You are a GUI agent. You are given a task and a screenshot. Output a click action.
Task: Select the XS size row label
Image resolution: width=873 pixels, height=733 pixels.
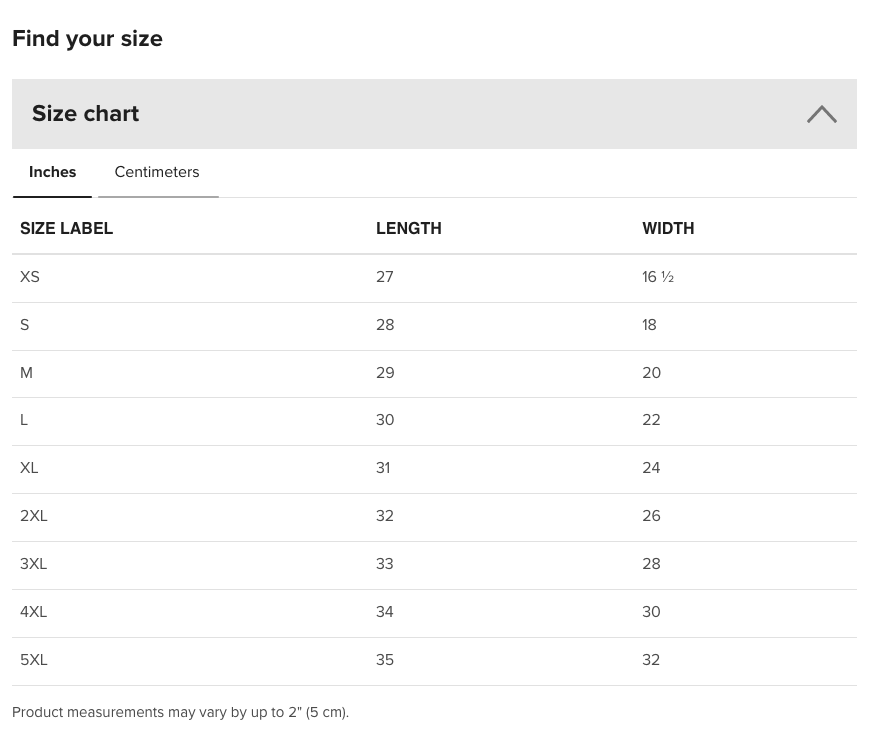pyautogui.click(x=30, y=277)
